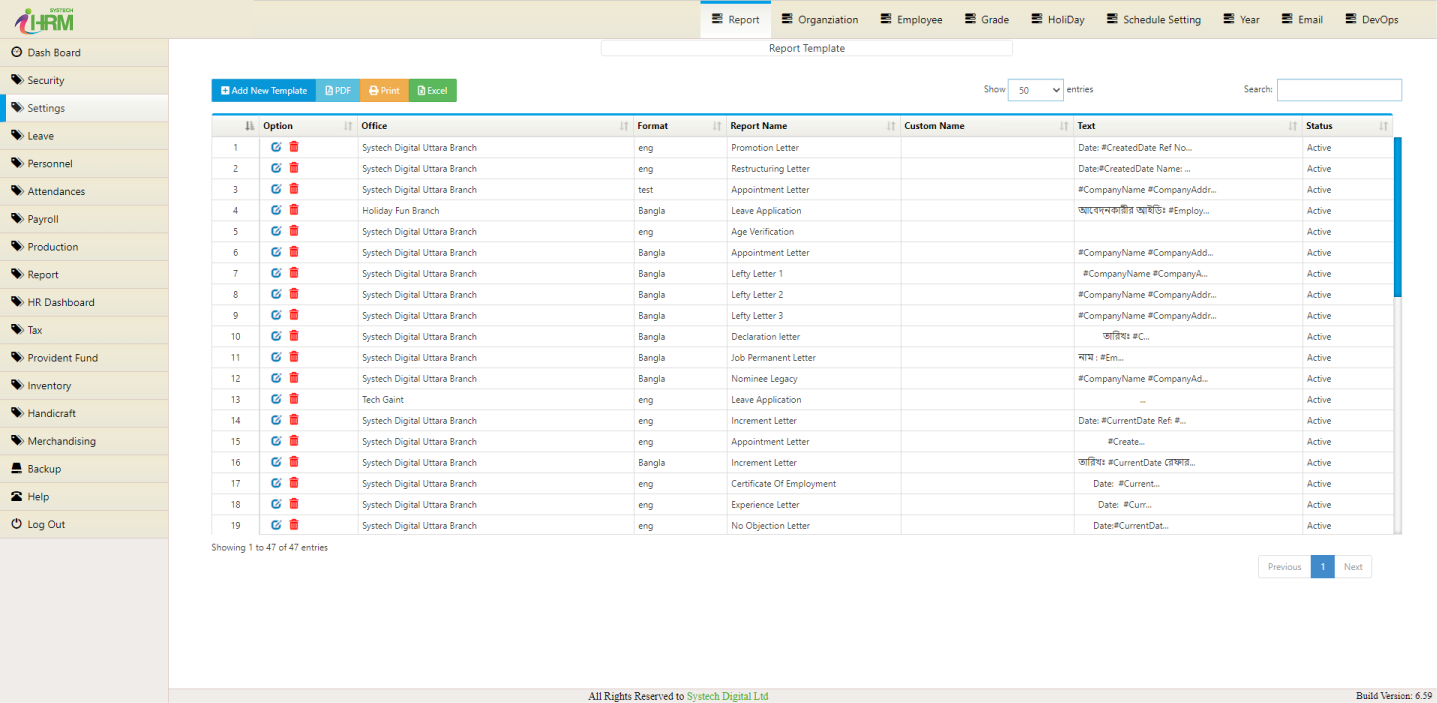Click the Systech HRM logo
Image resolution: width=1437 pixels, height=703 pixels.
44,19
